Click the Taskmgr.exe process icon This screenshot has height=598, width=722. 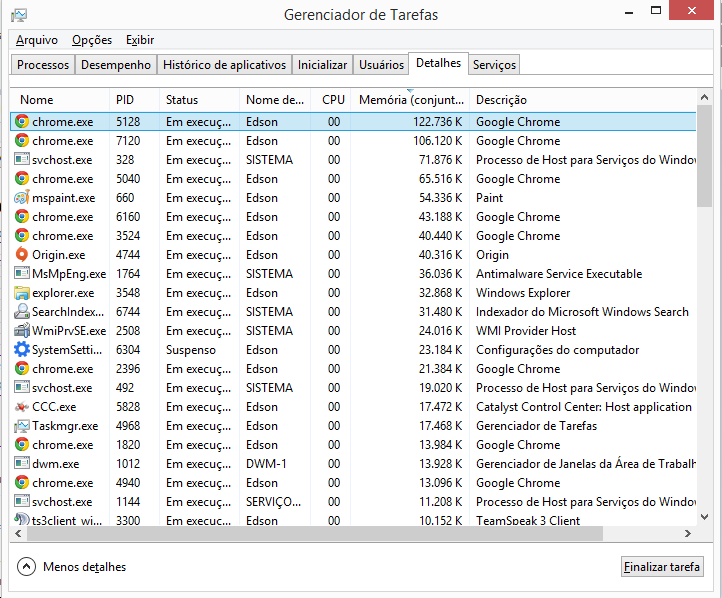coord(22,426)
